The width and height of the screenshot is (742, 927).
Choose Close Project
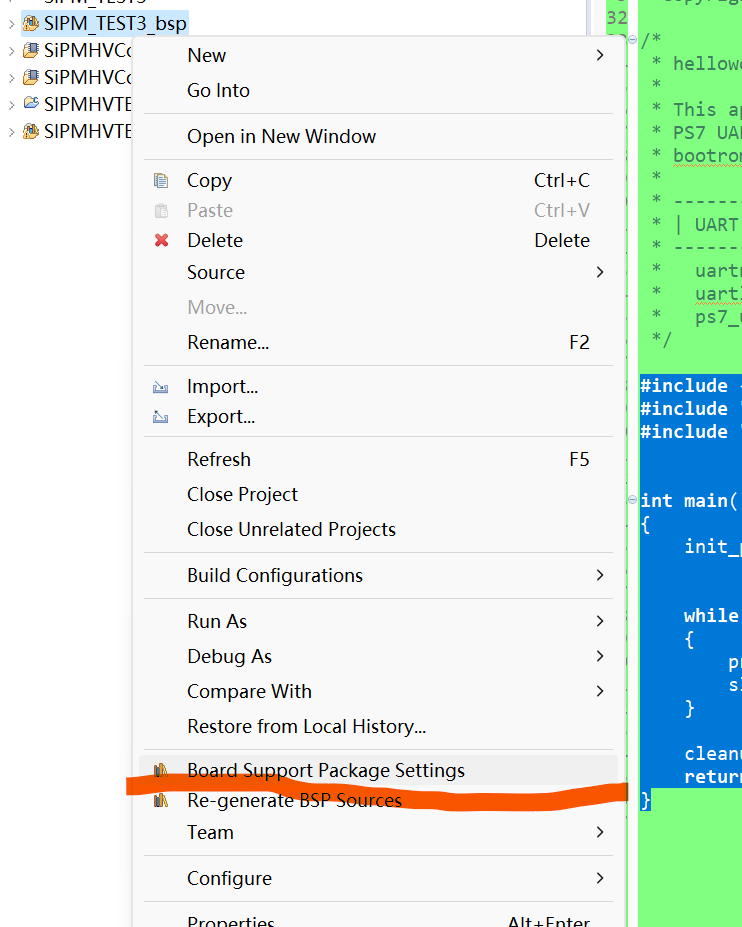tap(378, 494)
